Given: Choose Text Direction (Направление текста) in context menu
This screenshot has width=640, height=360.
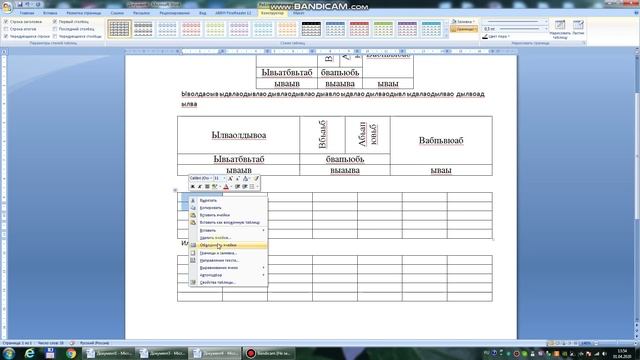Looking at the screenshot, I should (228, 260).
